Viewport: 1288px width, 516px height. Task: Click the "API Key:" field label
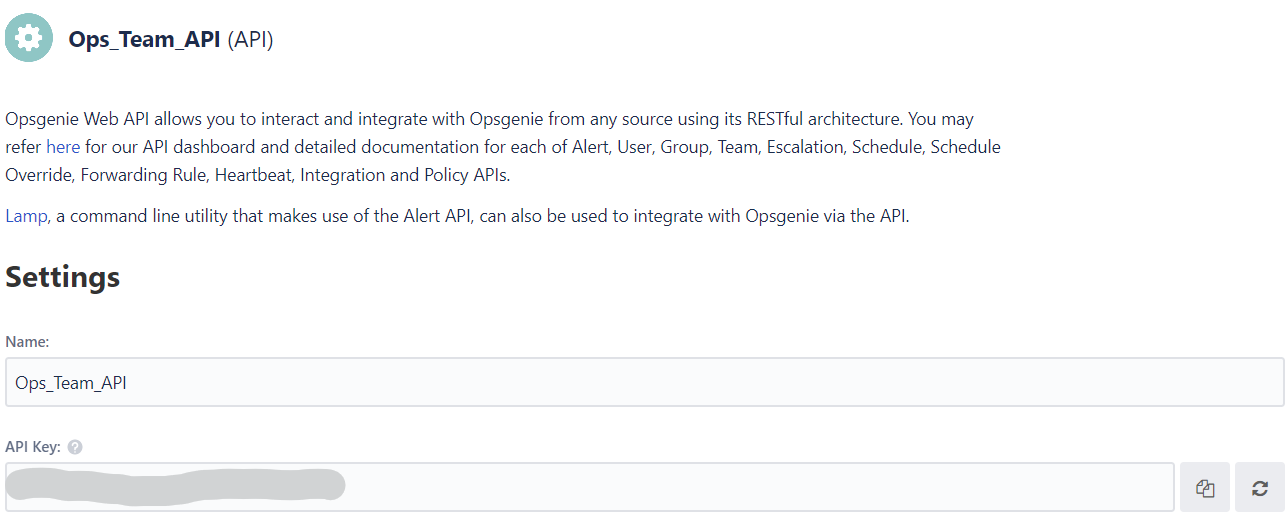(x=33, y=447)
